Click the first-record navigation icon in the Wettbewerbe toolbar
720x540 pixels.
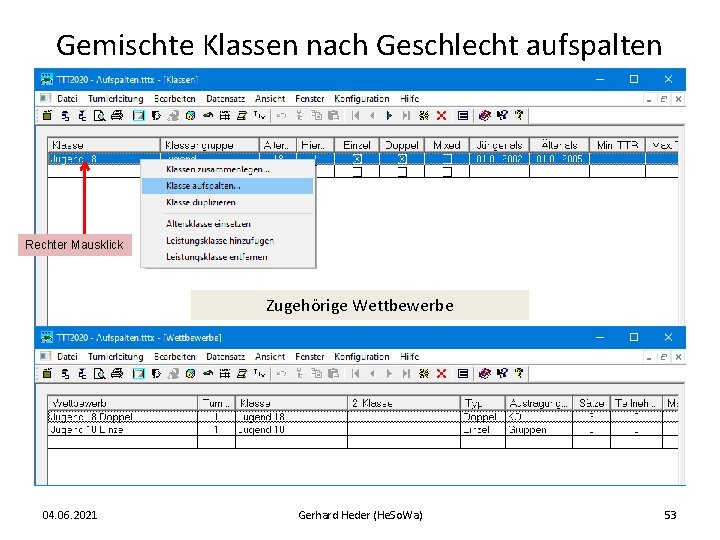pyautogui.click(x=355, y=374)
